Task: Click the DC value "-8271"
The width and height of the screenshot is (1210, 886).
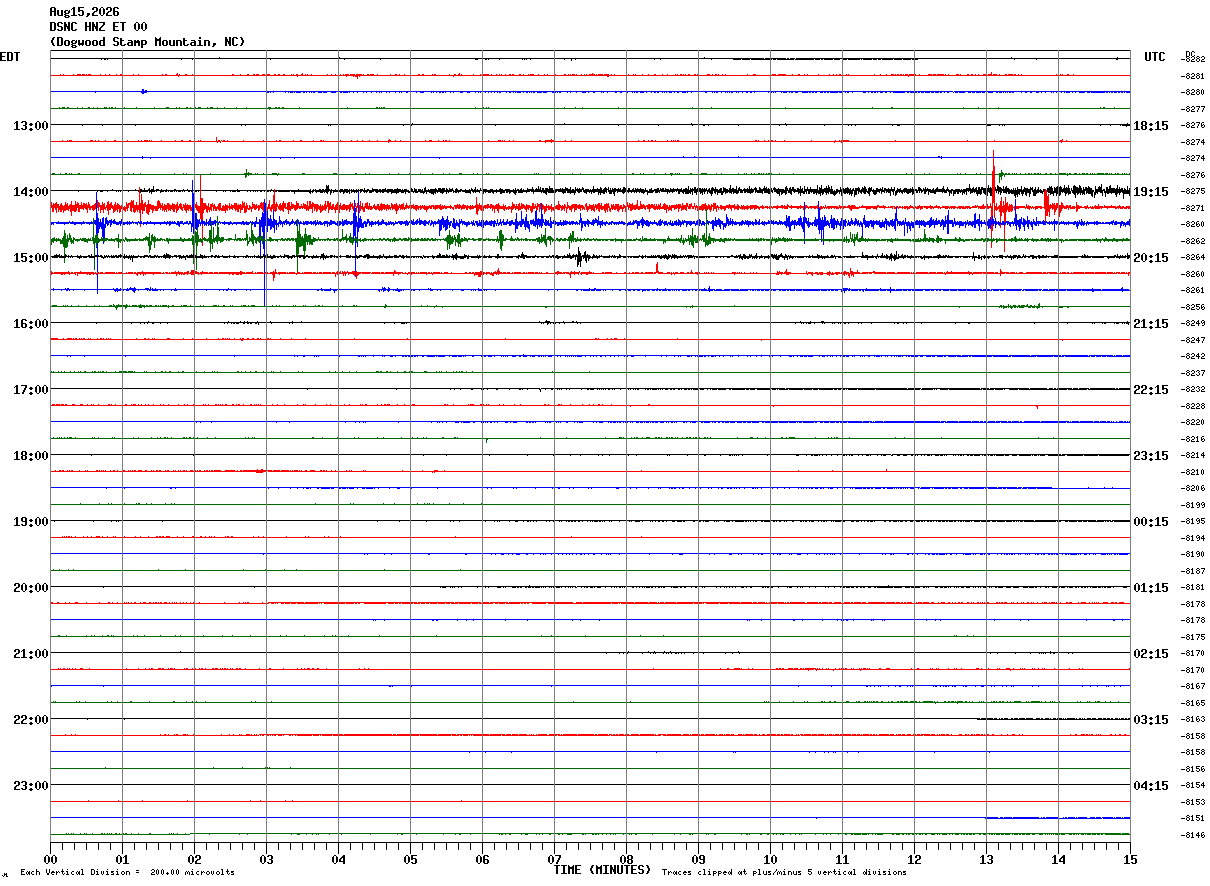Action: coord(1194,208)
